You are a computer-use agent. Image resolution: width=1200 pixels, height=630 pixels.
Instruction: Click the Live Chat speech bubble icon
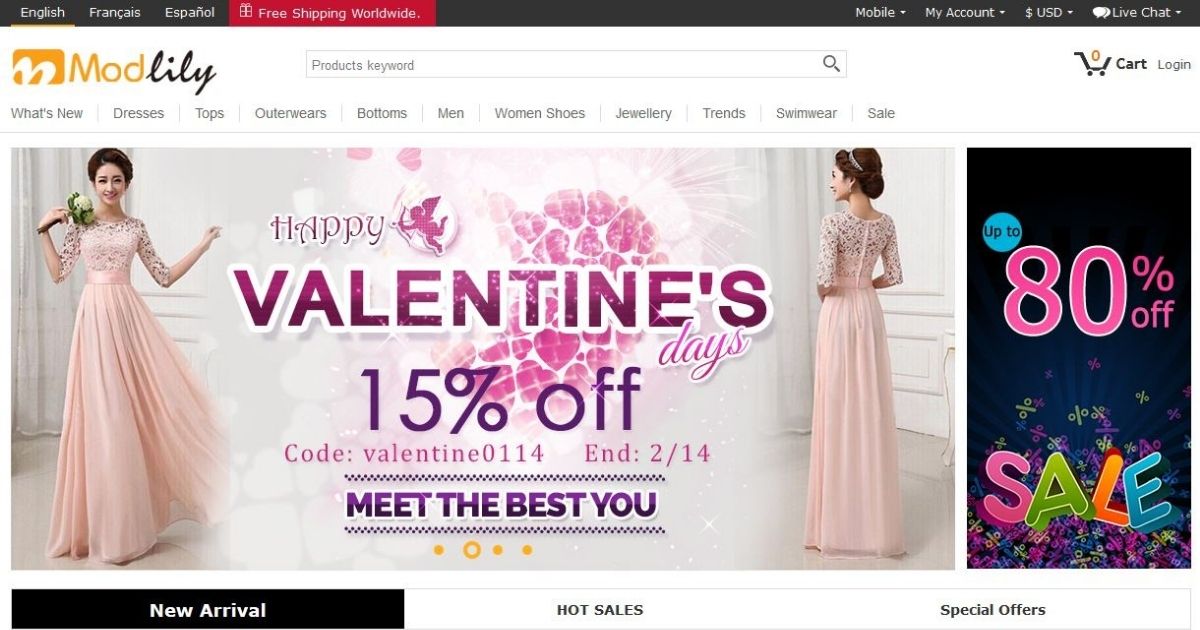pyautogui.click(x=1101, y=13)
